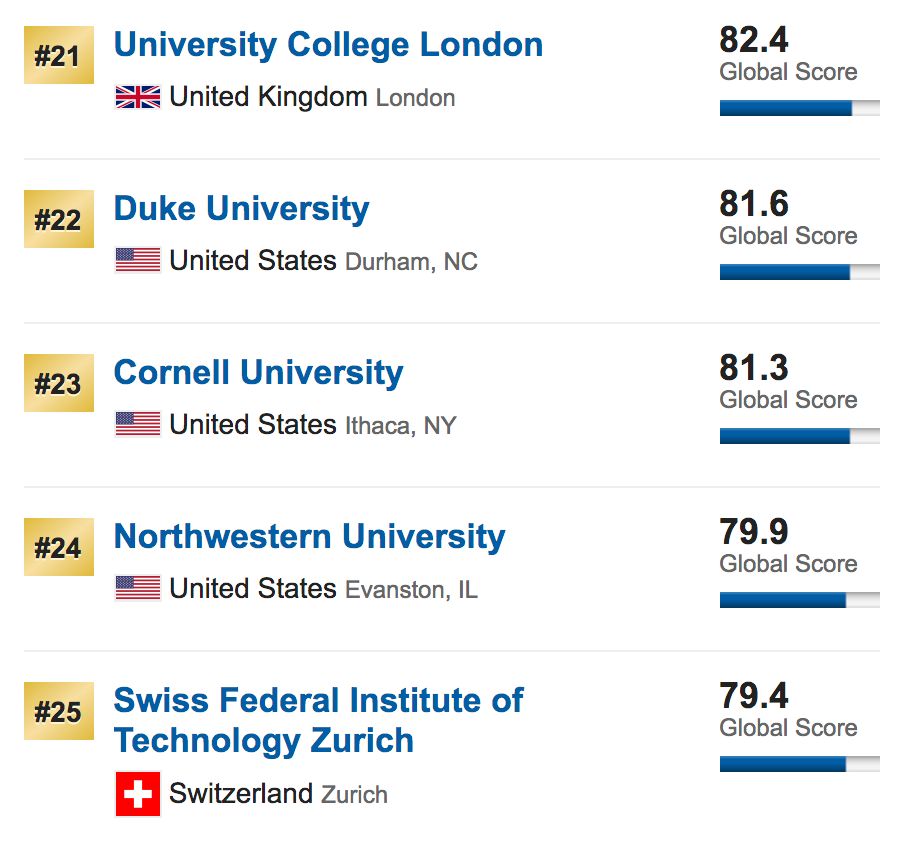The image size is (918, 852).
Task: Click the #23 rank badge
Action: pos(58,383)
